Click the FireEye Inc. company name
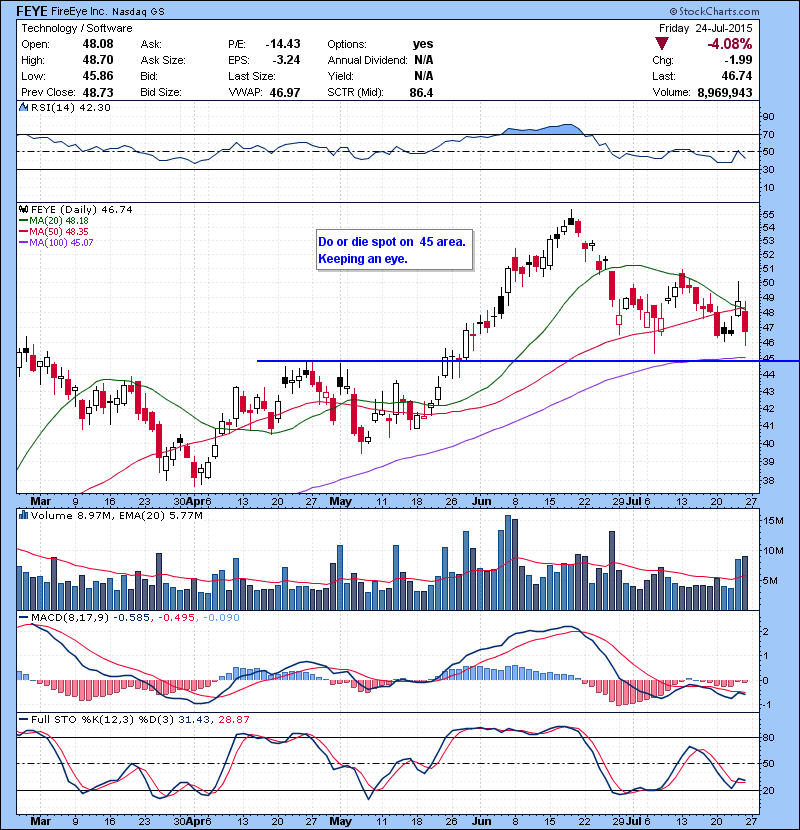Viewport: 800px width, 830px height. (x=80, y=11)
